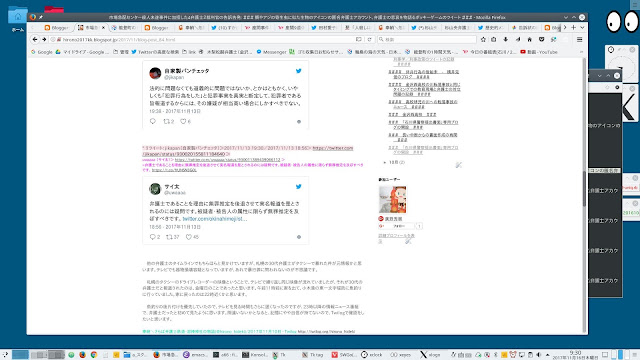Viewport: 640px width, 360px height.
Task: Click the 廣野秀樹 profile image
Action: (x=393, y=200)
